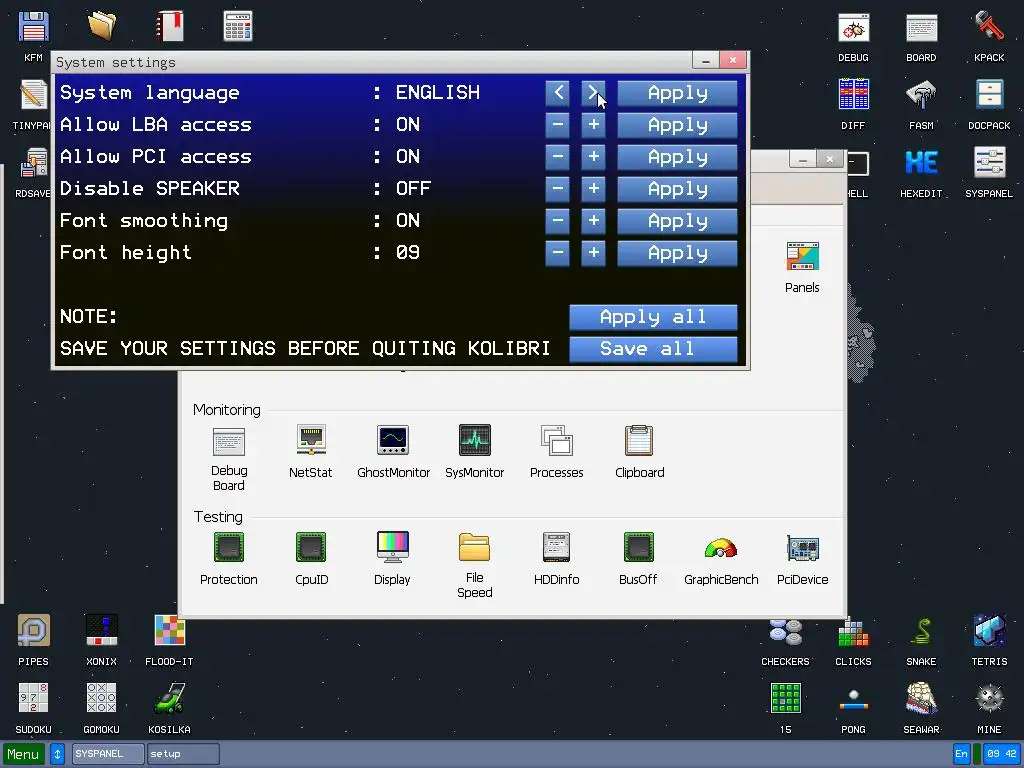Viewport: 1024px width, 768px height.
Task: Switch to setup taskbar item
Action: [x=184, y=754]
